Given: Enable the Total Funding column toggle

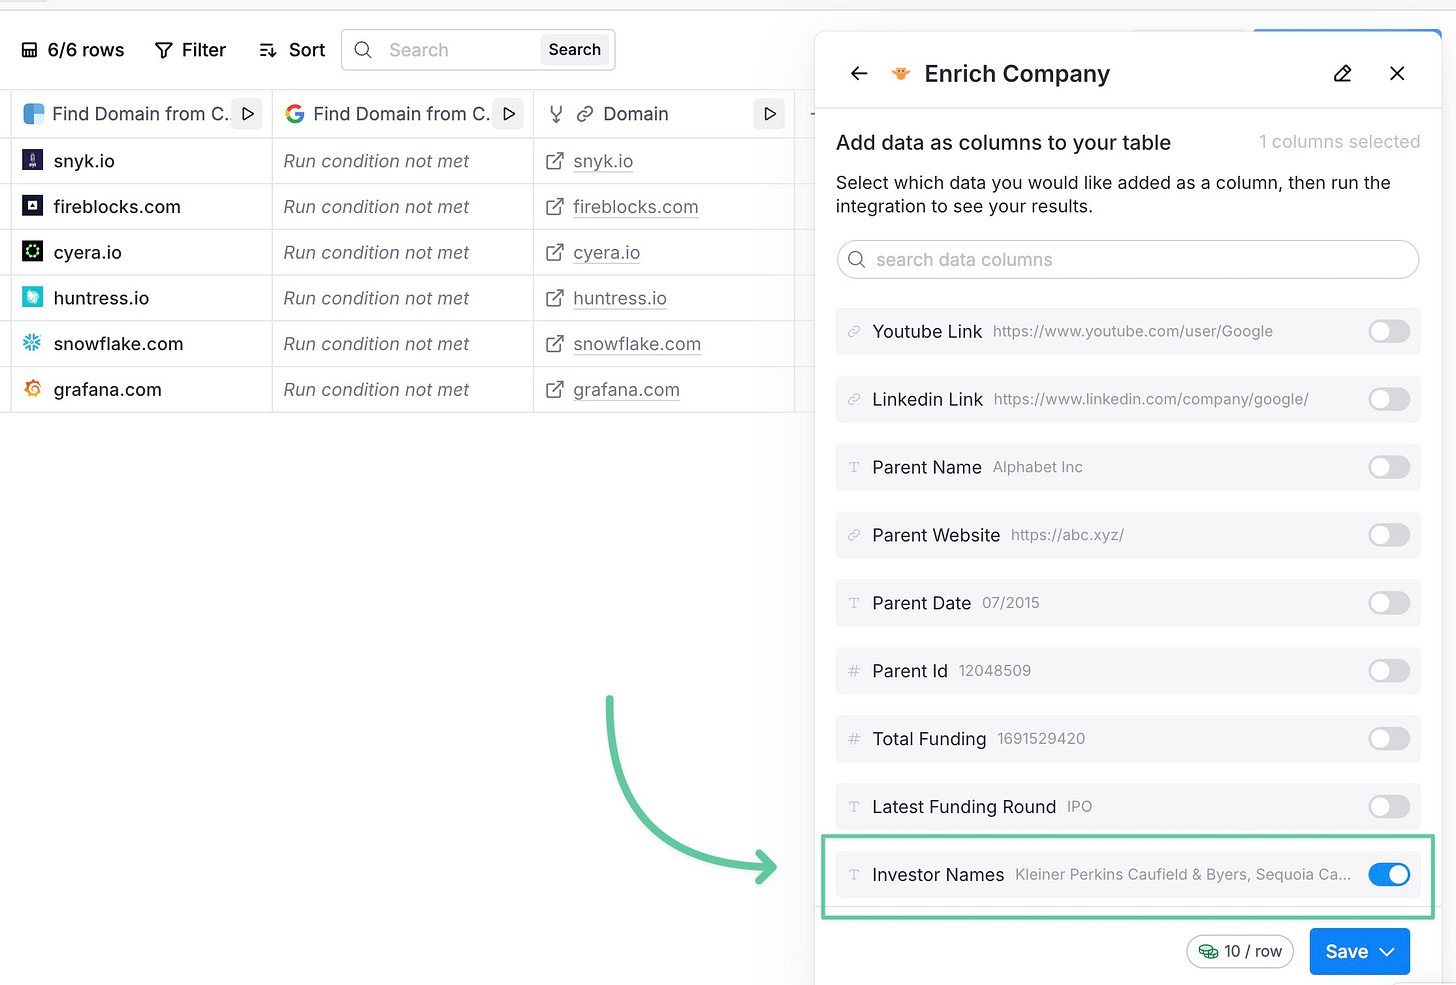Looking at the screenshot, I should coord(1389,739).
